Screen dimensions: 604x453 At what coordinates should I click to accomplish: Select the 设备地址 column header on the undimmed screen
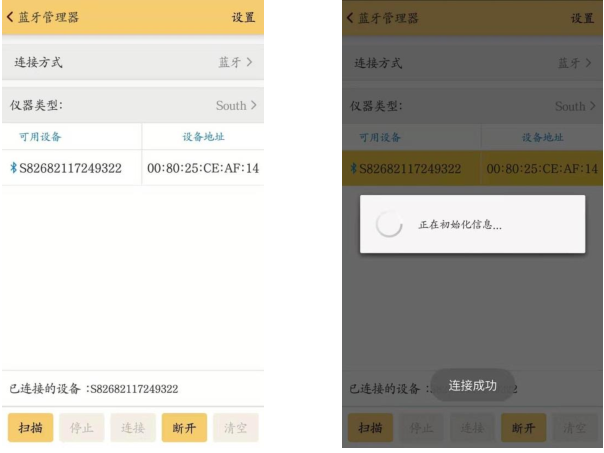click(x=203, y=137)
